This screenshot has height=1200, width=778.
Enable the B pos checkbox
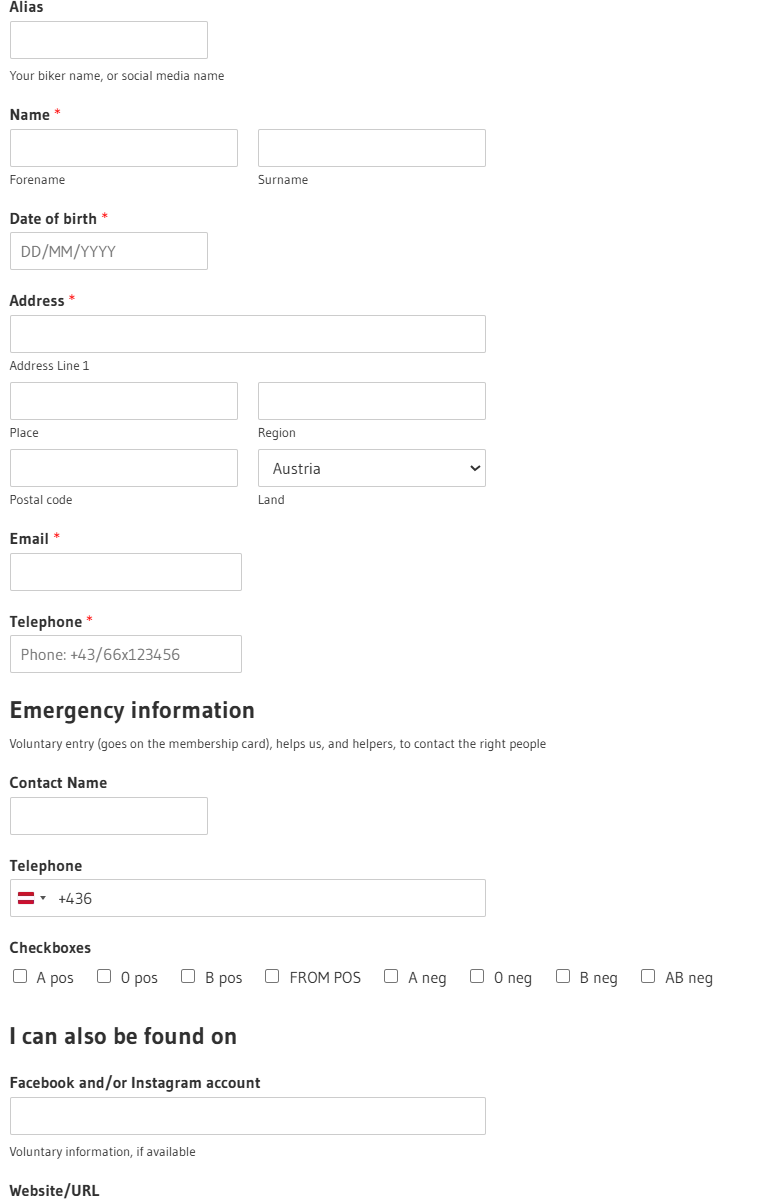click(x=188, y=976)
